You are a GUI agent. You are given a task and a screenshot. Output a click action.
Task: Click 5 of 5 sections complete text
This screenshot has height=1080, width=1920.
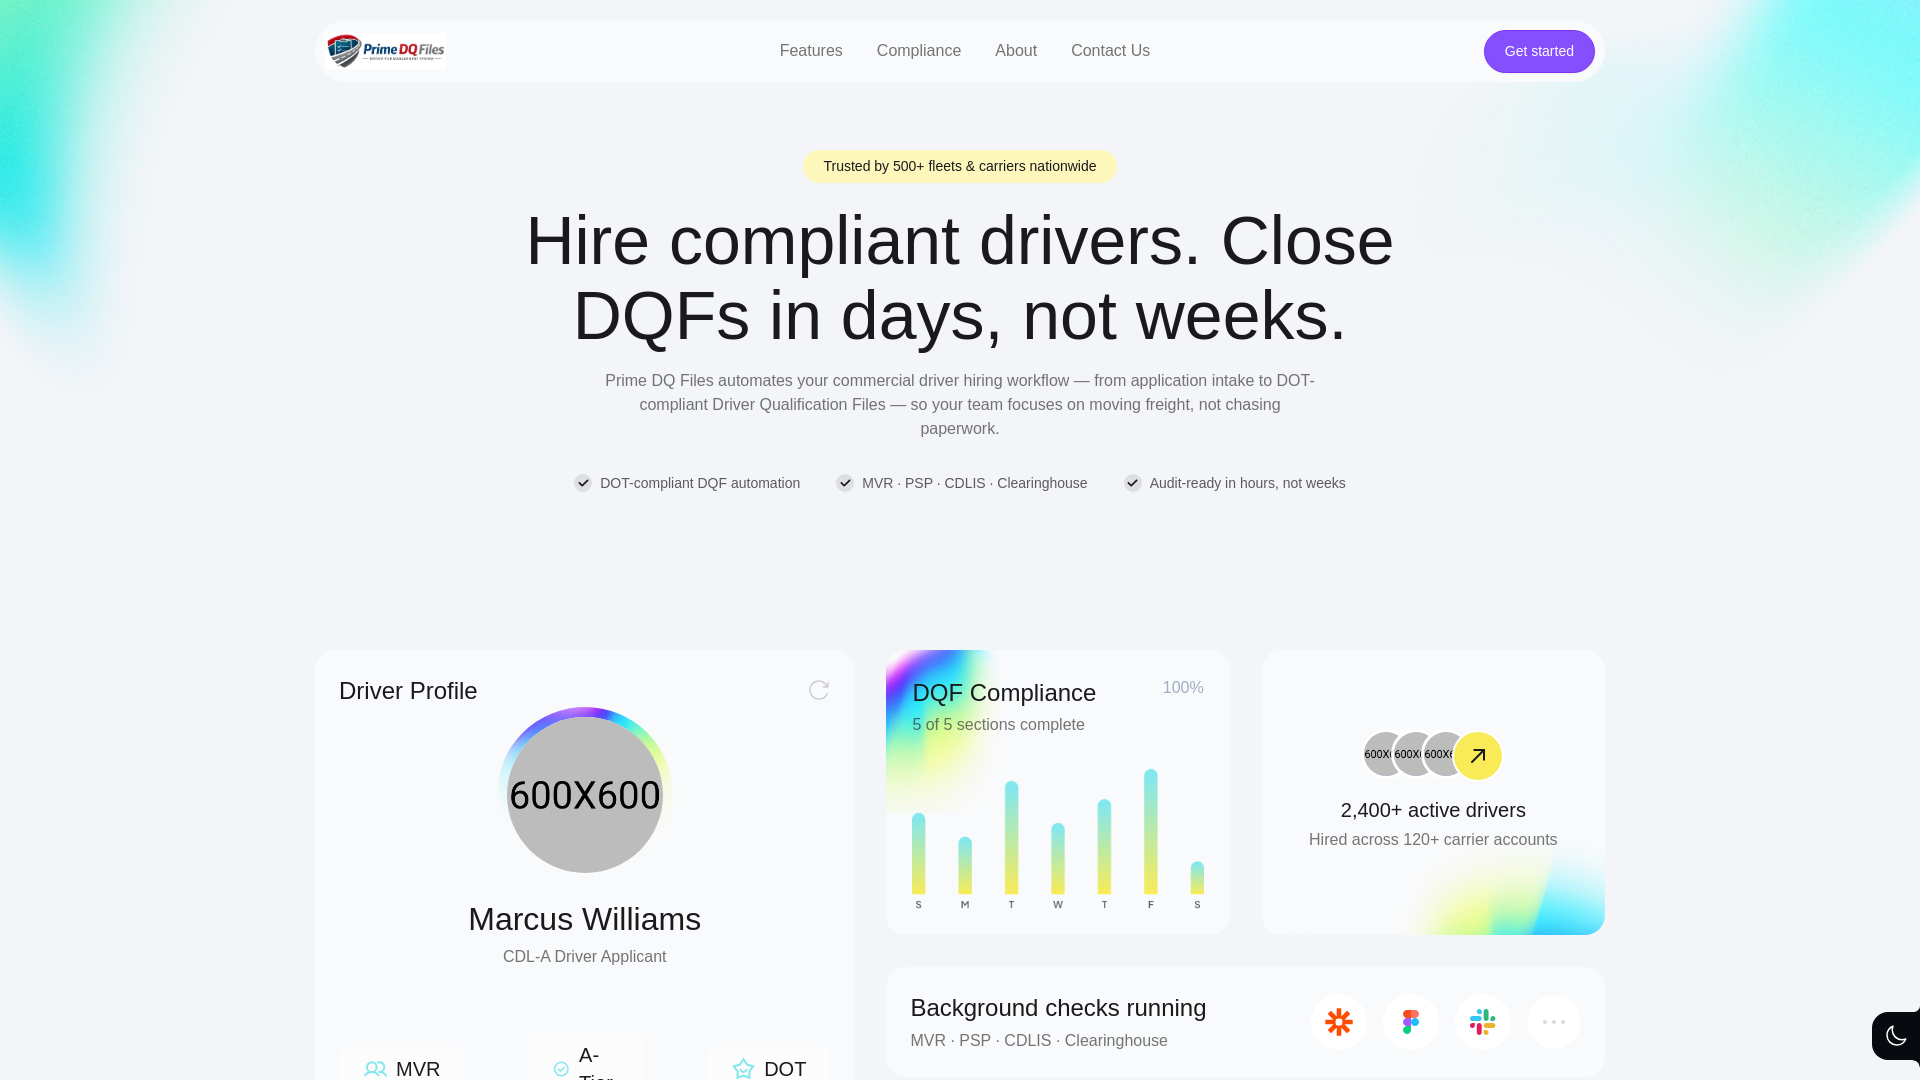coord(998,725)
